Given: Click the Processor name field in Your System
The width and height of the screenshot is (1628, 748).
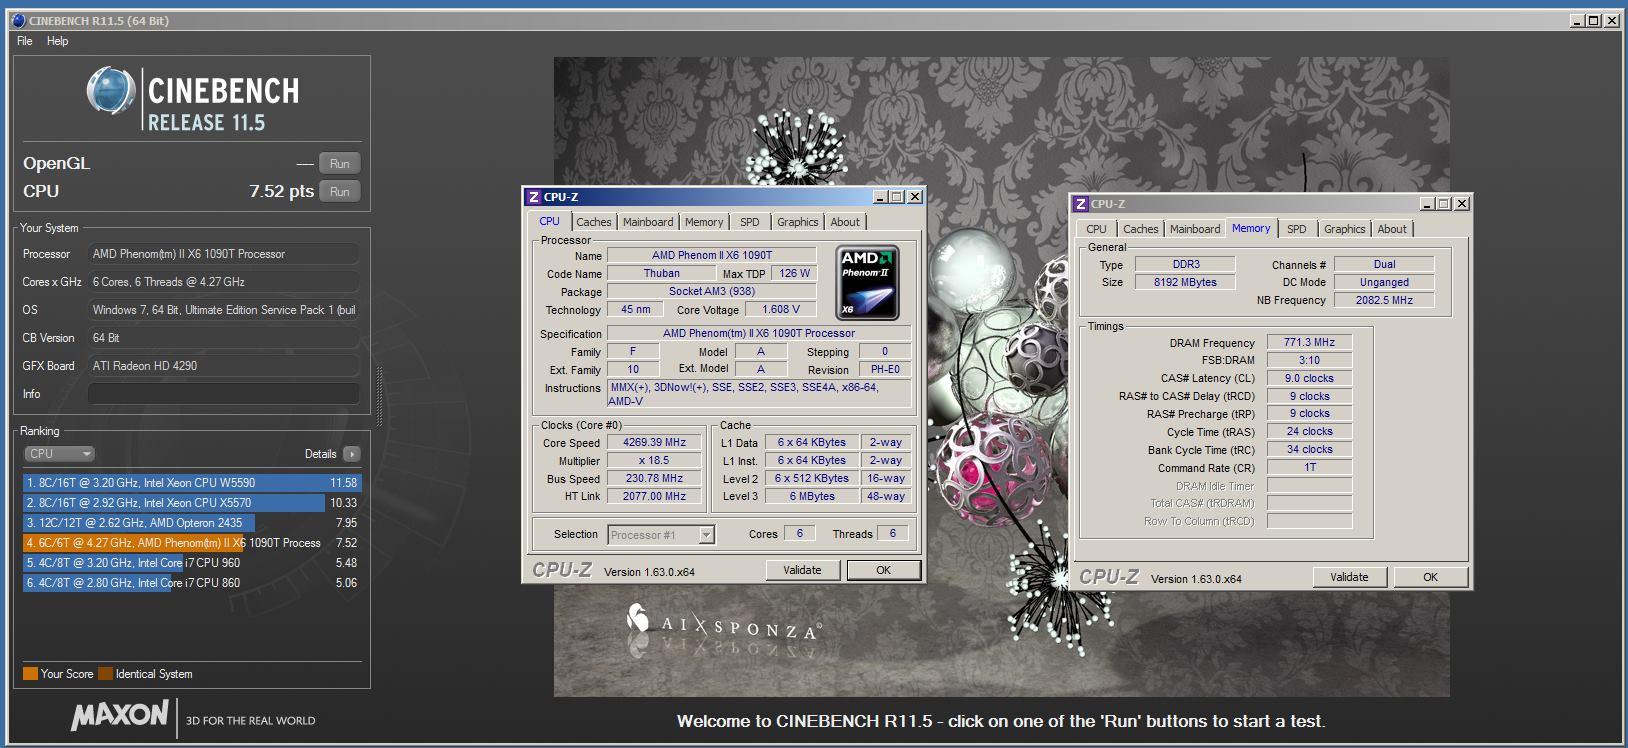Looking at the screenshot, I should [224, 254].
